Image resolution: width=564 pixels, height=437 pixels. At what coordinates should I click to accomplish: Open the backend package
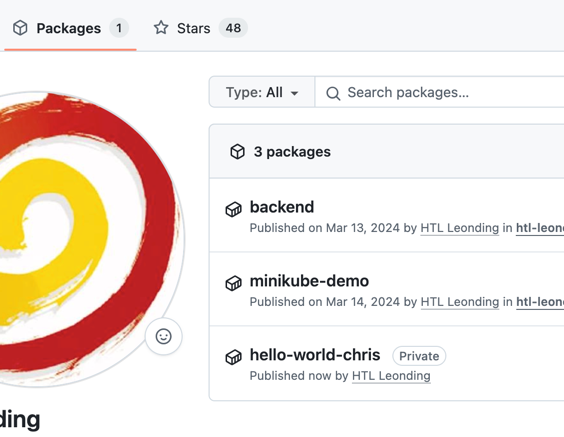[282, 207]
